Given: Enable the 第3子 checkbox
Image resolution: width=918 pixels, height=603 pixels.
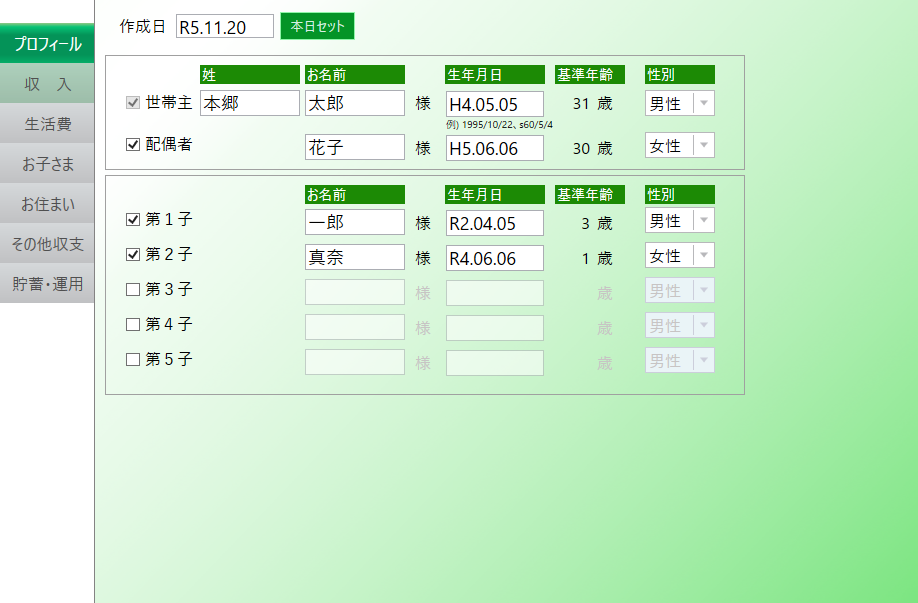Looking at the screenshot, I should tap(133, 290).
